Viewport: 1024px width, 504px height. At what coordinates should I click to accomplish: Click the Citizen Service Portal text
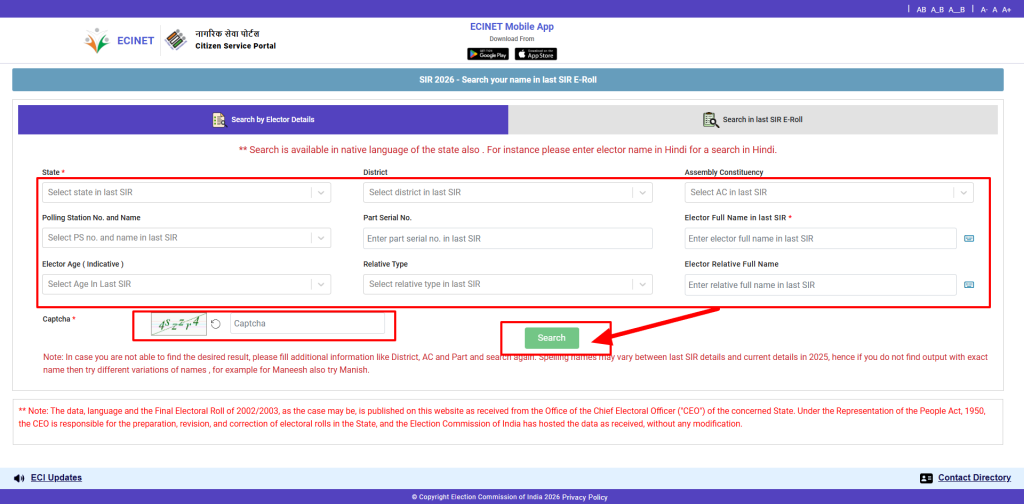click(236, 46)
